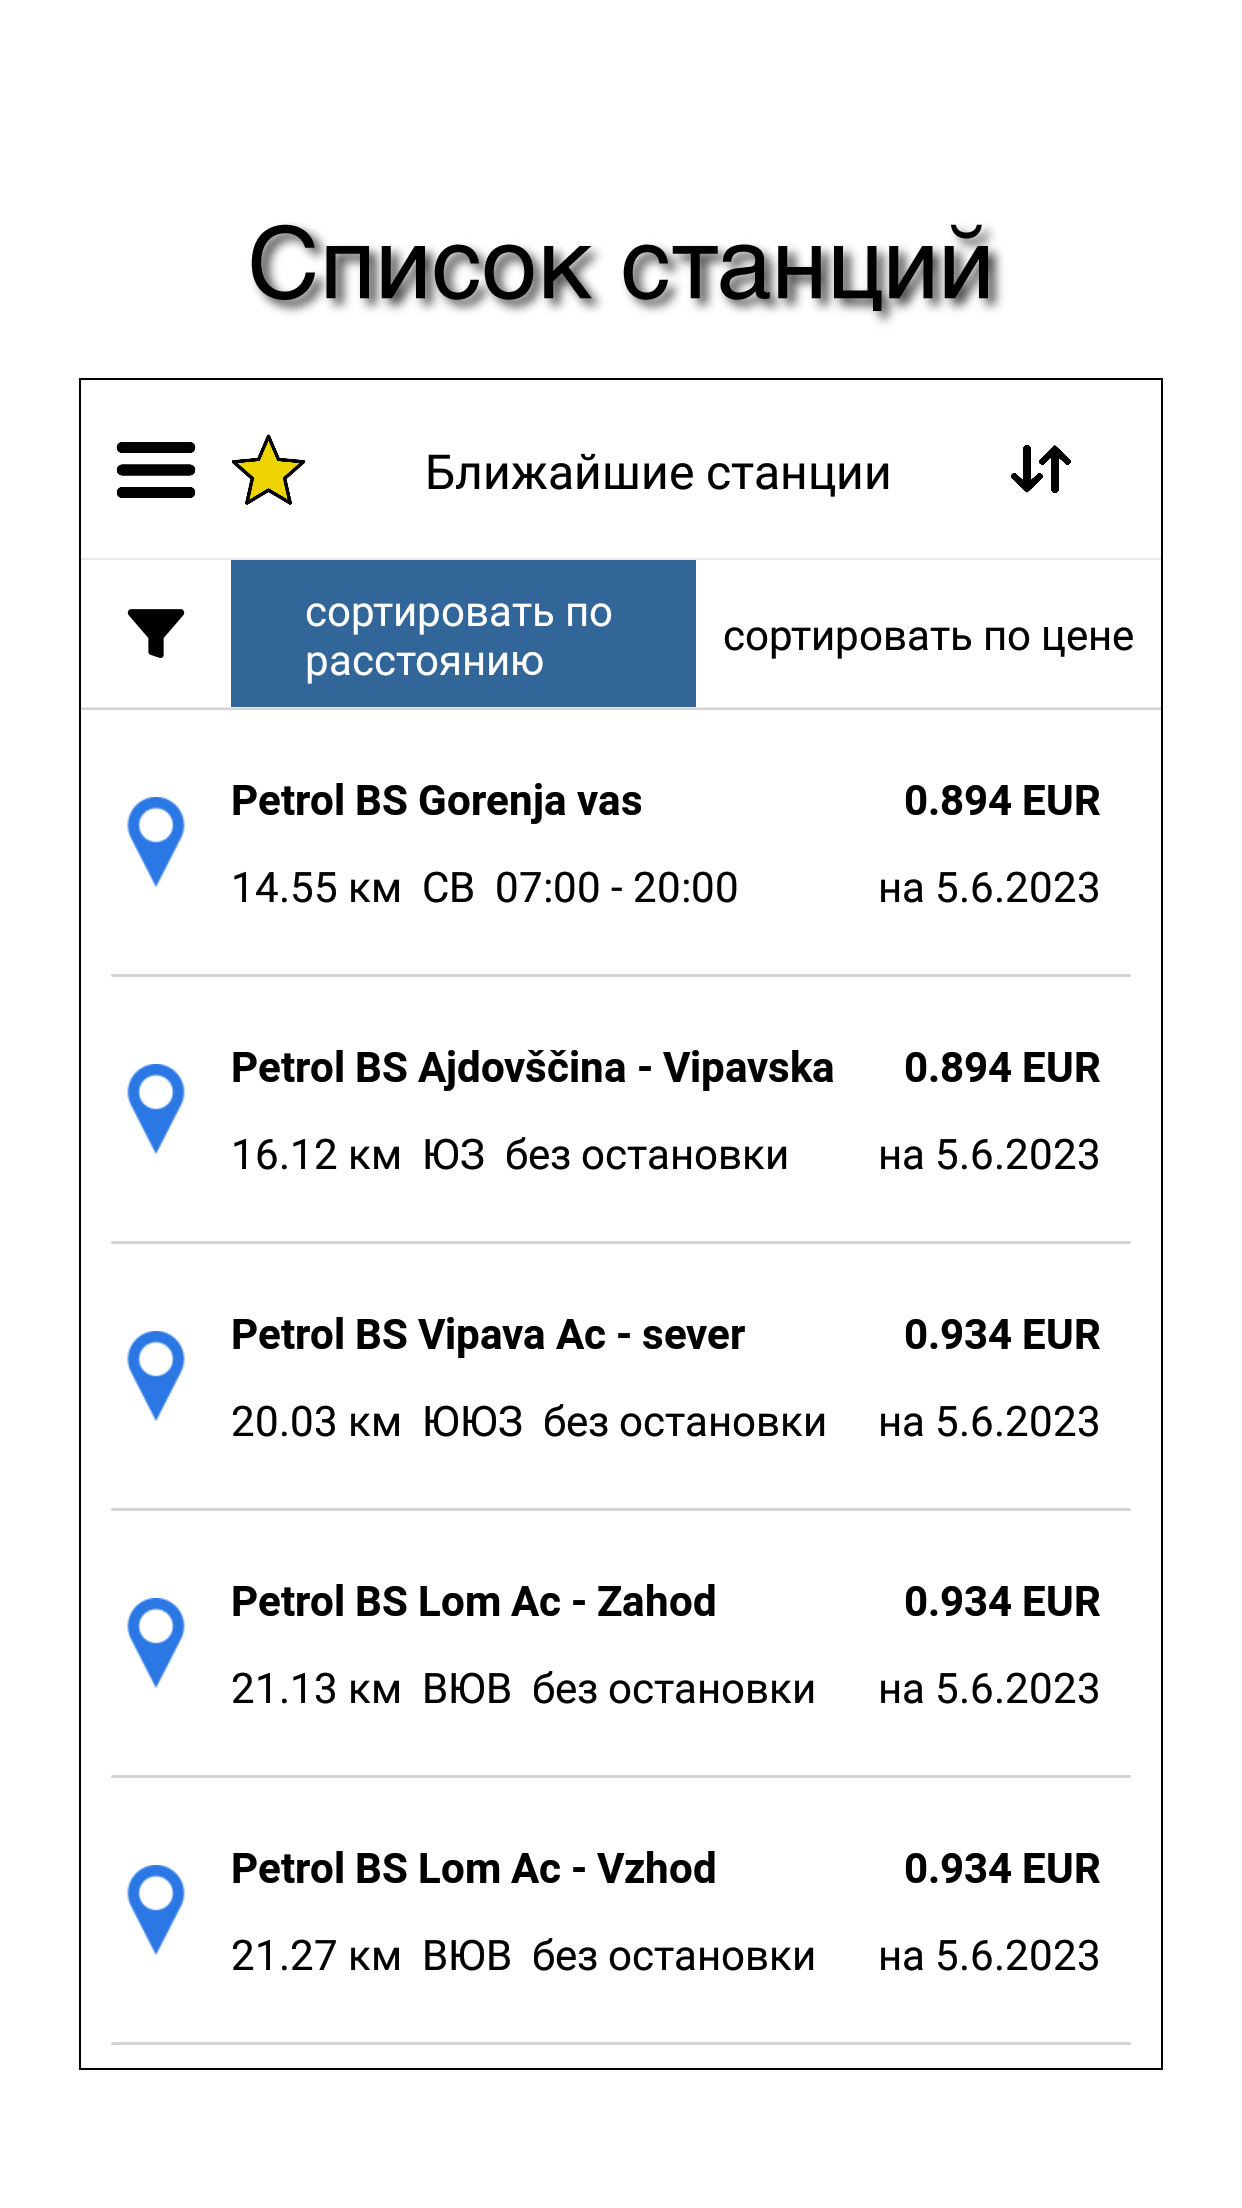Tap map pin for Ajdovščina - Vipavska
Screen dimensions: 1242x2208
(x=156, y=1107)
